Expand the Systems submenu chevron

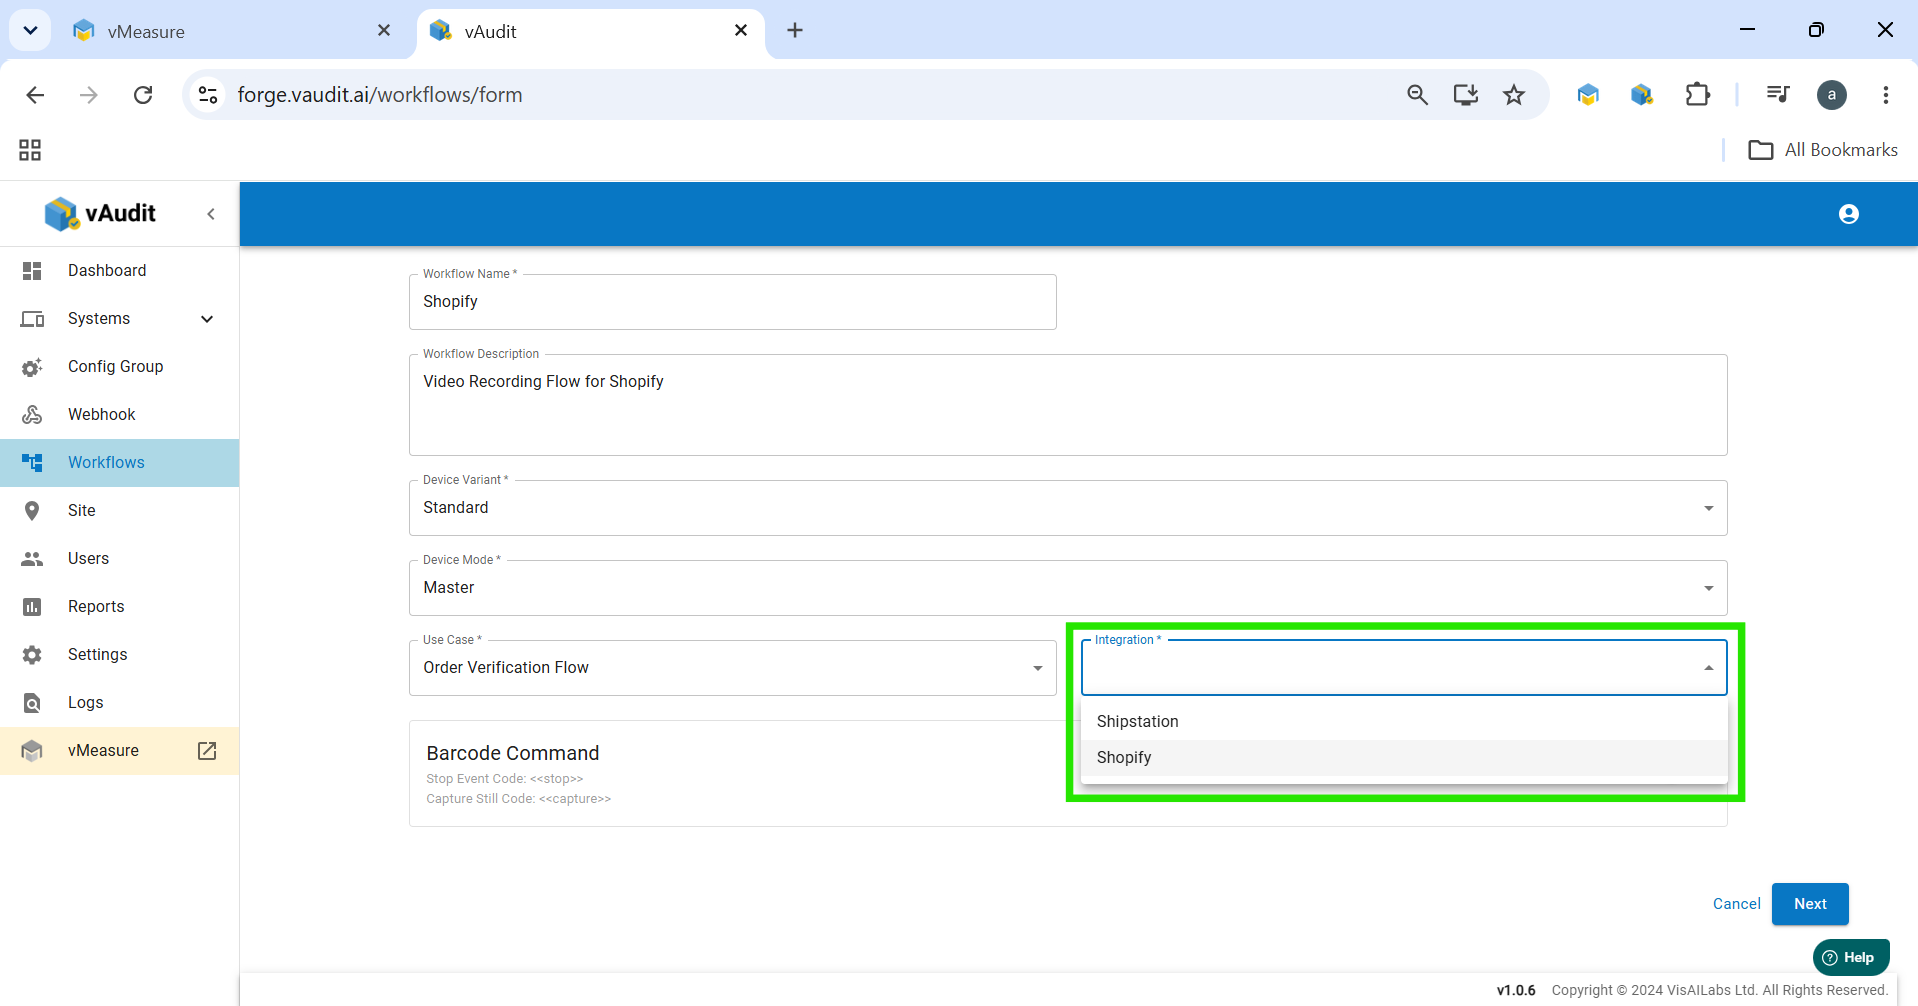coord(207,319)
